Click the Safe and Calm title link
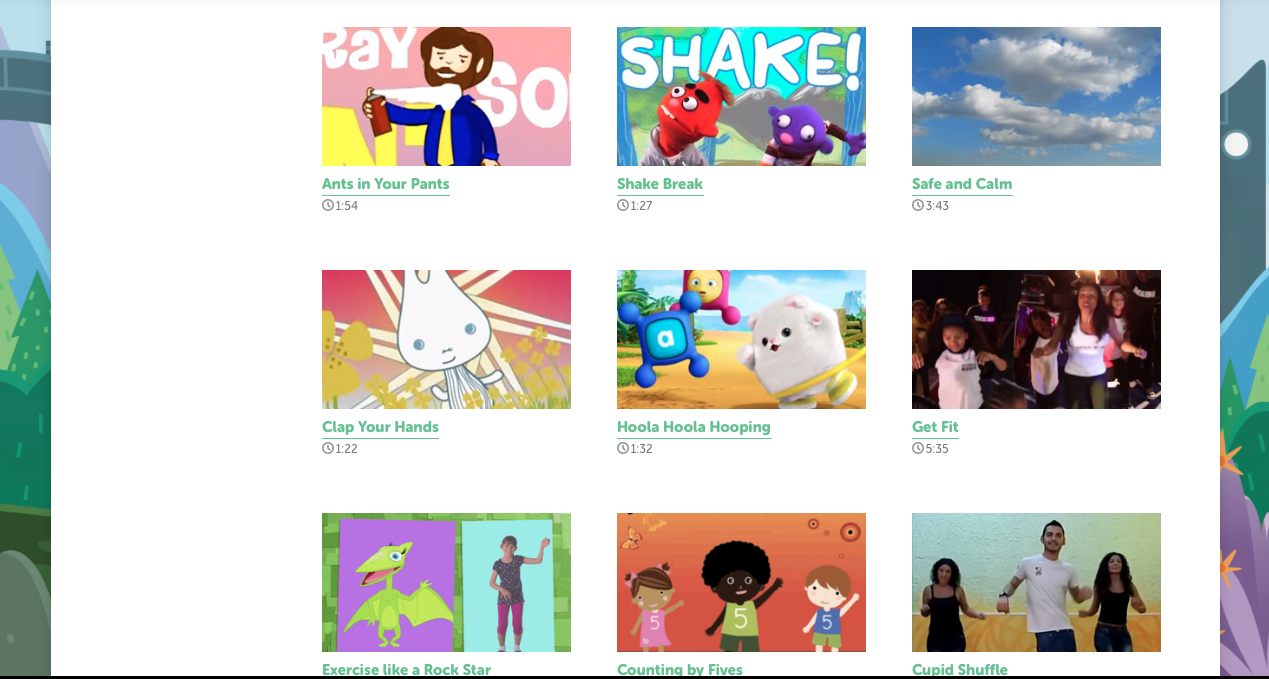The width and height of the screenshot is (1269, 679). pos(962,184)
